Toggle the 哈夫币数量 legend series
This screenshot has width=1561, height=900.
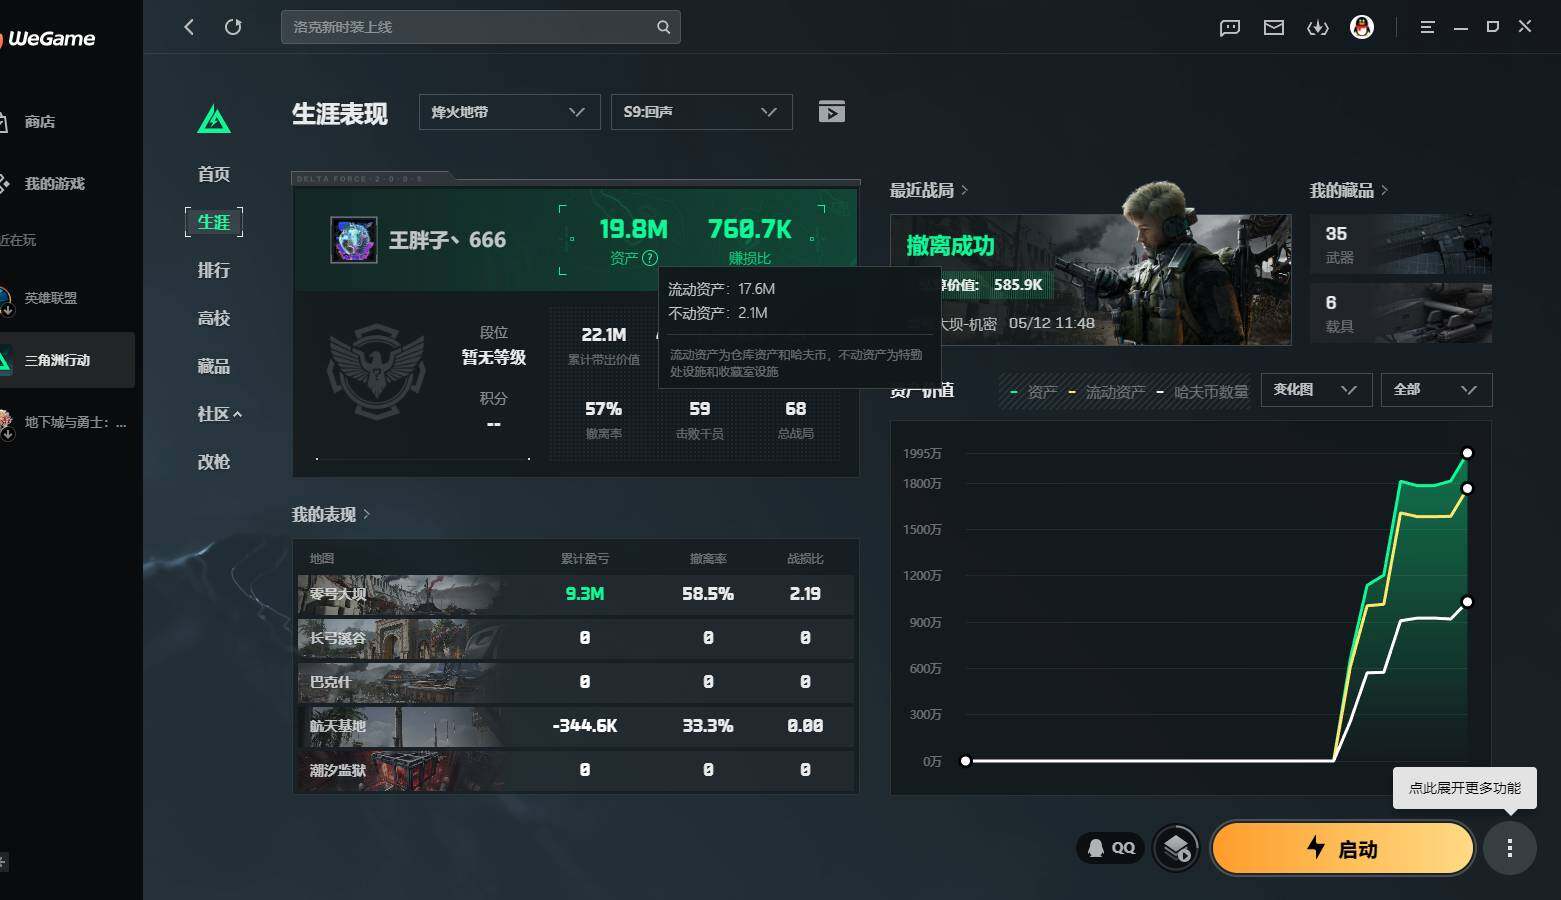coord(1203,392)
